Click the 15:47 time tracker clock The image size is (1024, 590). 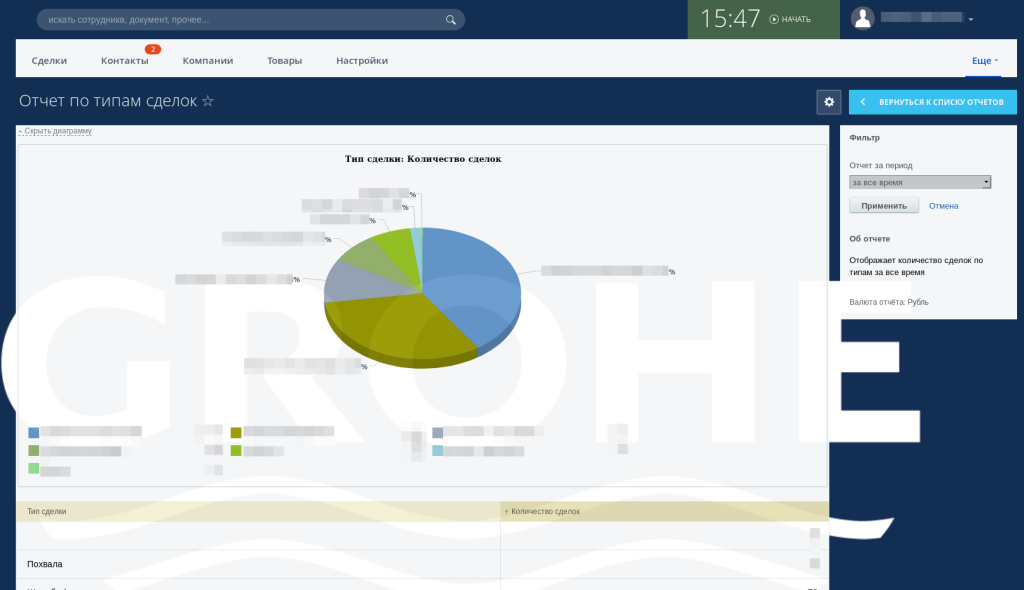[x=730, y=18]
